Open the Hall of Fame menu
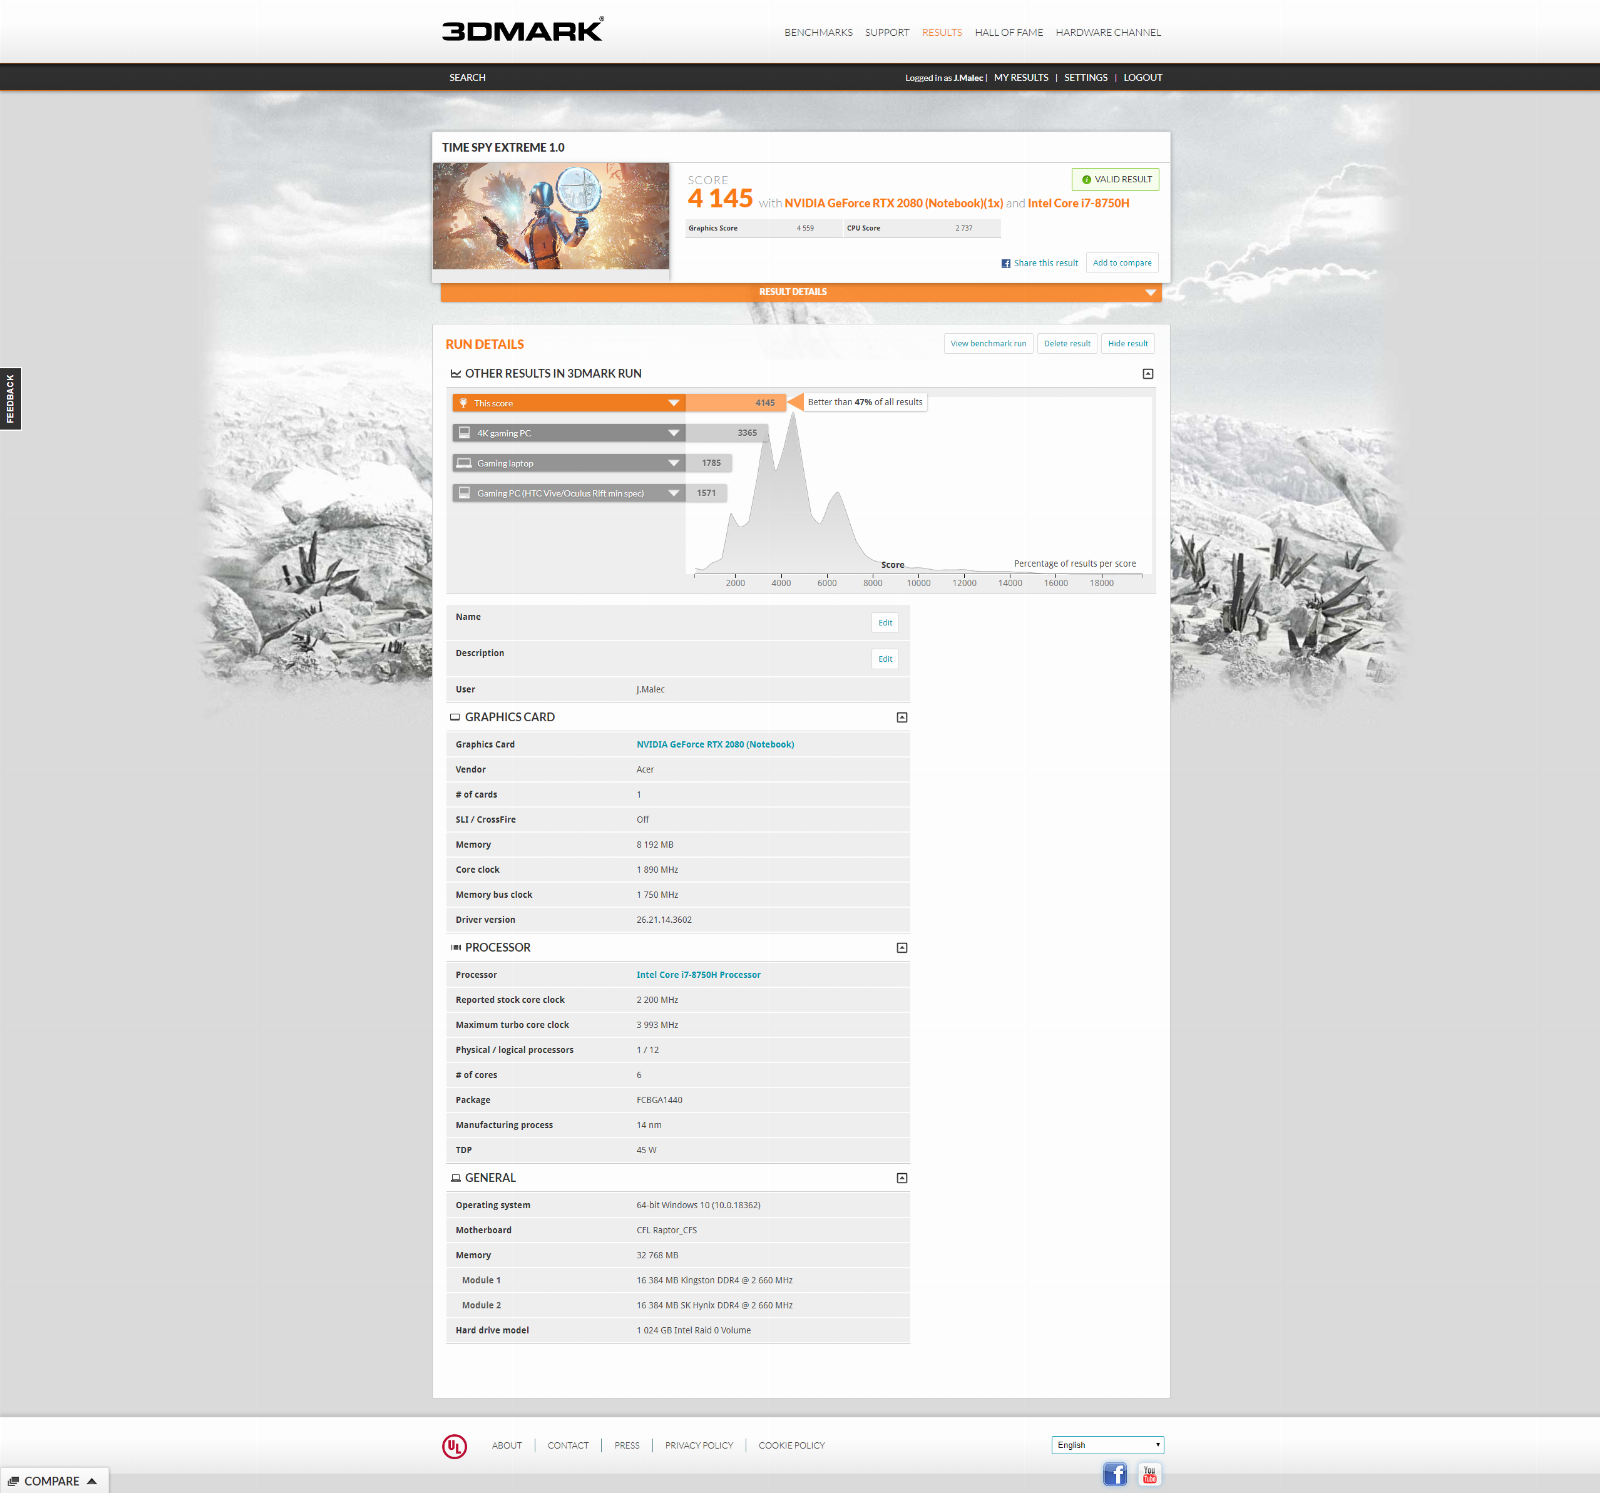This screenshot has width=1600, height=1493. tap(1009, 33)
